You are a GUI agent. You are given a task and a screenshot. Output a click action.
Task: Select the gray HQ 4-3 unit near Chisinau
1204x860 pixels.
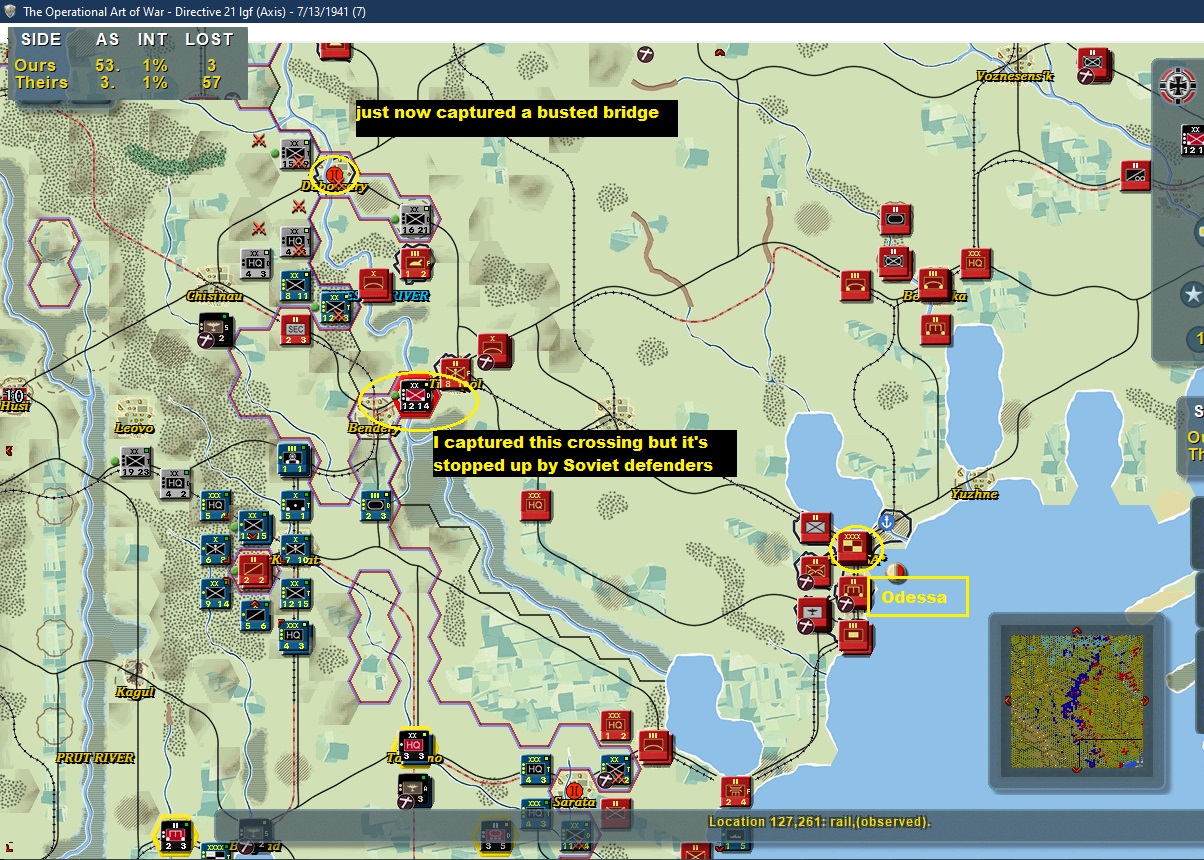pyautogui.click(x=255, y=263)
